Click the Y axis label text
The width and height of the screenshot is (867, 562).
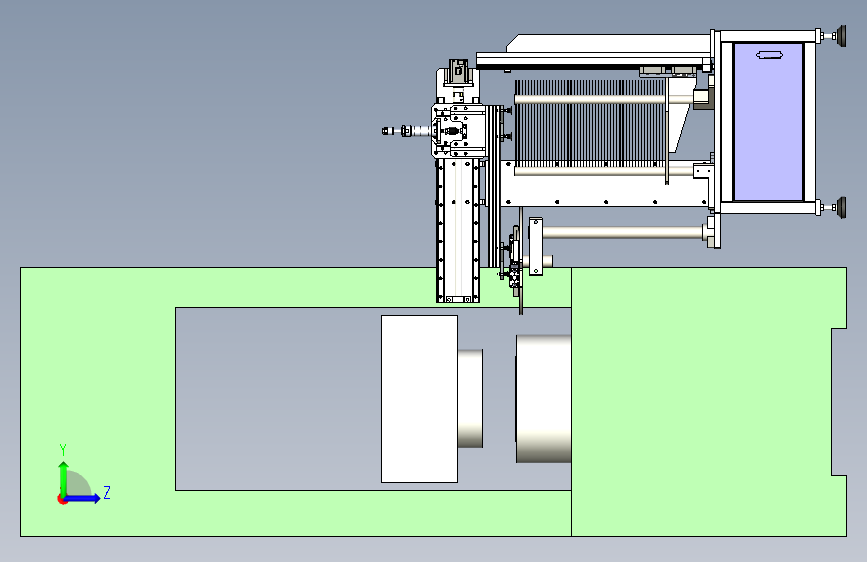[x=63, y=449]
